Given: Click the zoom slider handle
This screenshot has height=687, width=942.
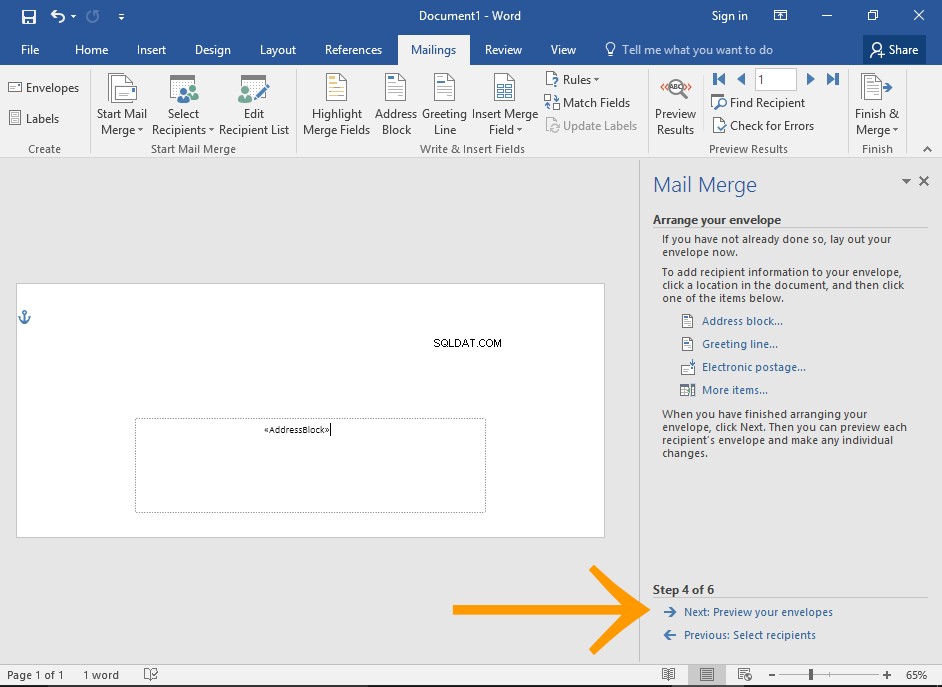Looking at the screenshot, I should pos(810,675).
